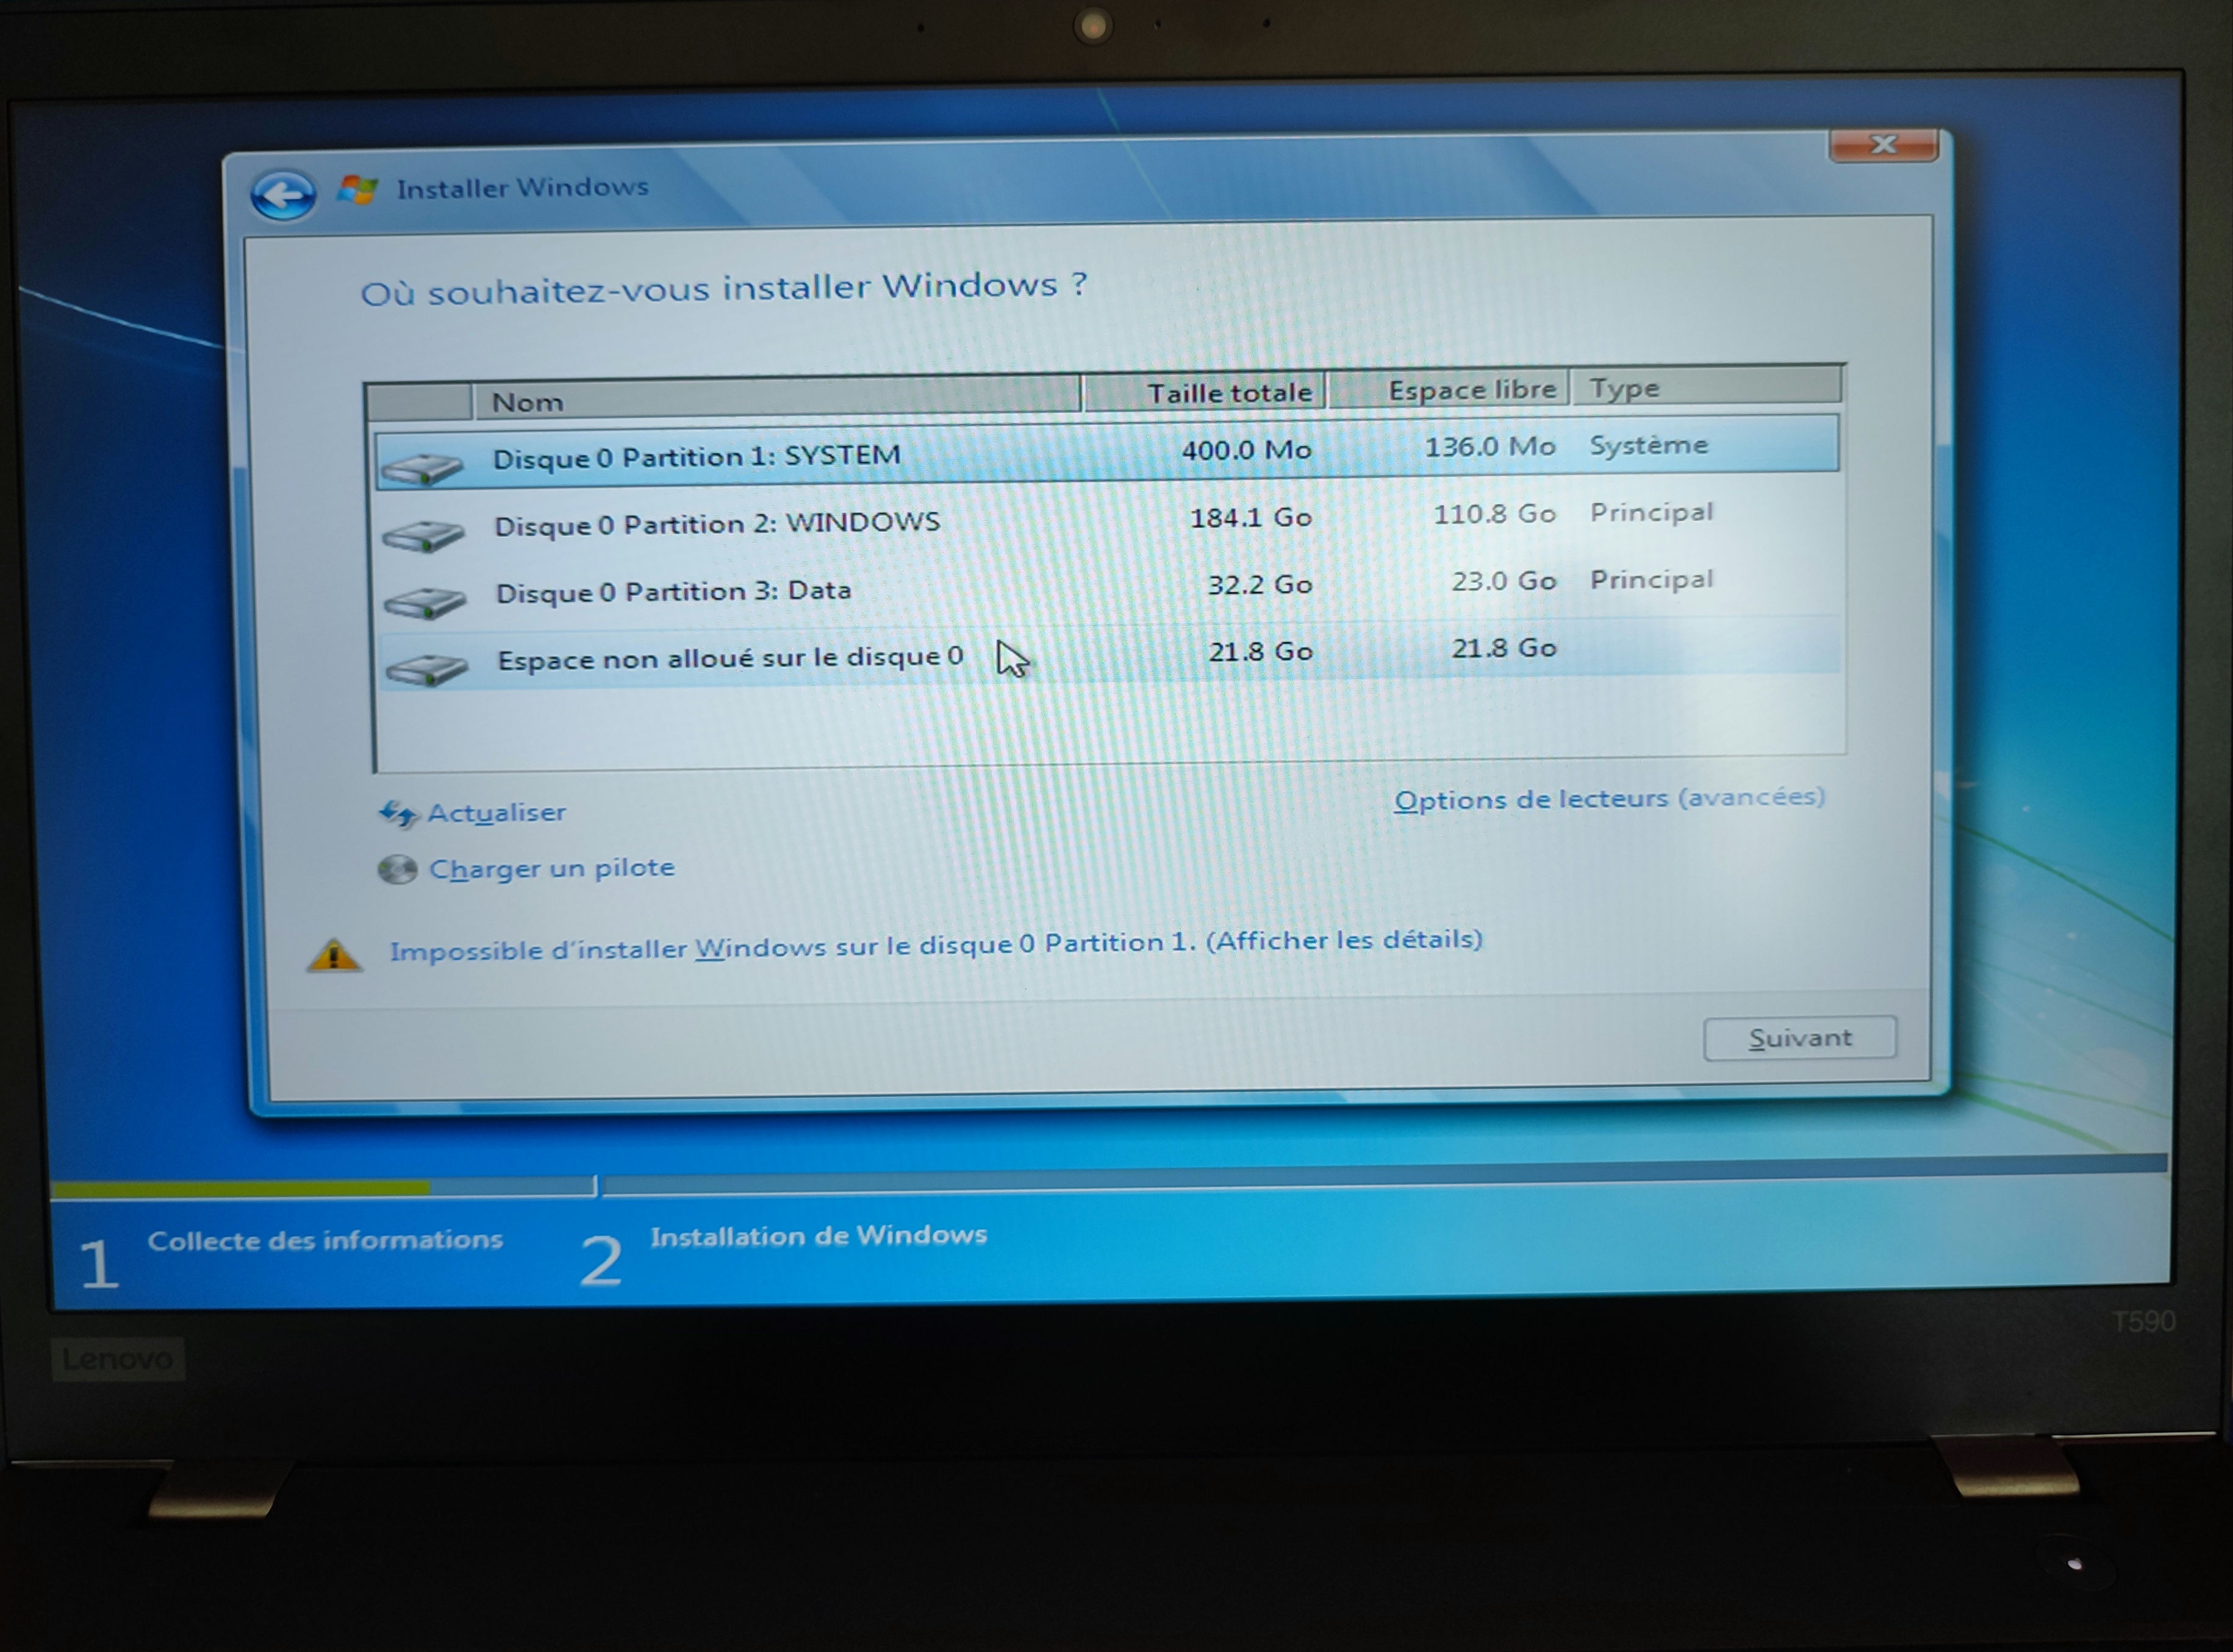This screenshot has height=1652, width=2233.
Task: Click drive icon of Partition 1 SYSTEM
Action: coord(422,468)
